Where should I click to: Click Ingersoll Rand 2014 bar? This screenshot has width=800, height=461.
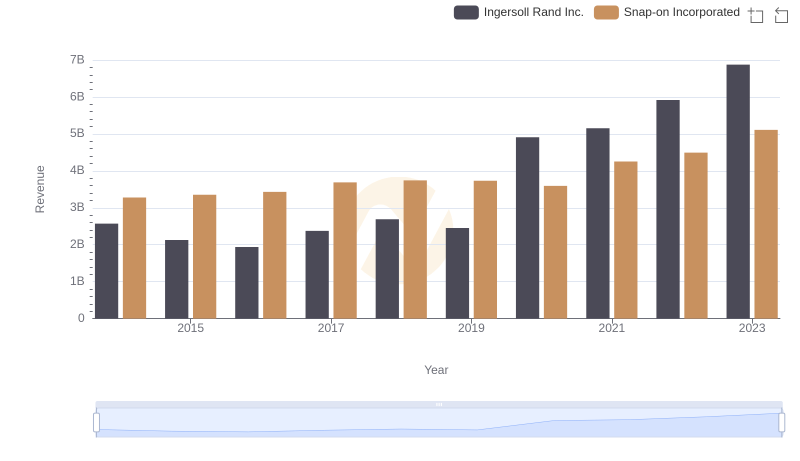(107, 271)
